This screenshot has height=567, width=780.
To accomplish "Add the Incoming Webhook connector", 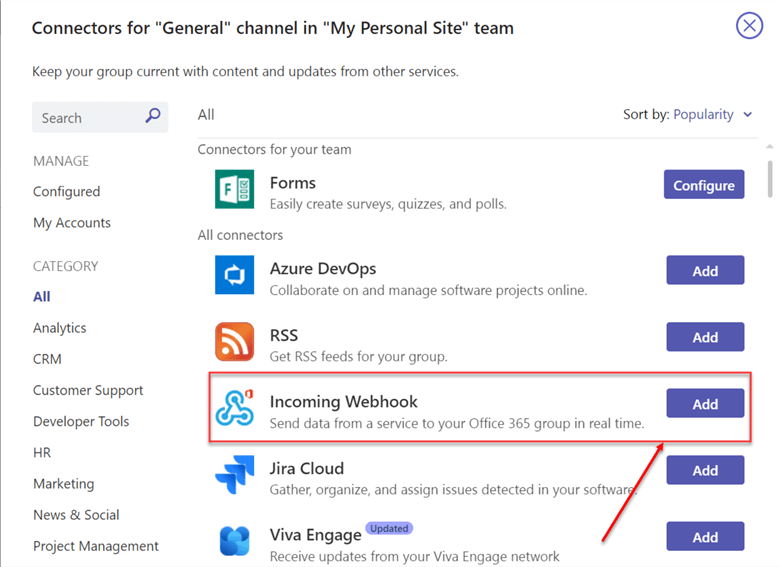I will click(705, 404).
